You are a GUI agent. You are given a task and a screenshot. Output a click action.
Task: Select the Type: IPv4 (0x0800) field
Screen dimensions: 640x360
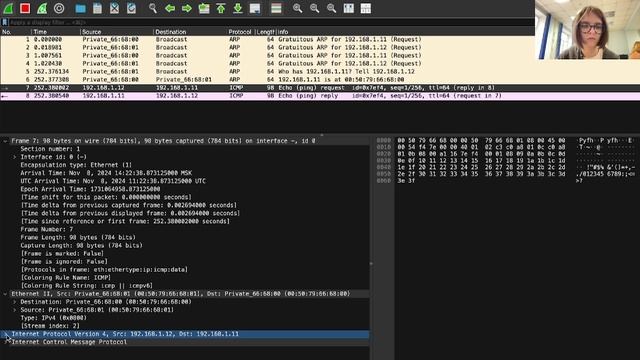click(x=53, y=318)
